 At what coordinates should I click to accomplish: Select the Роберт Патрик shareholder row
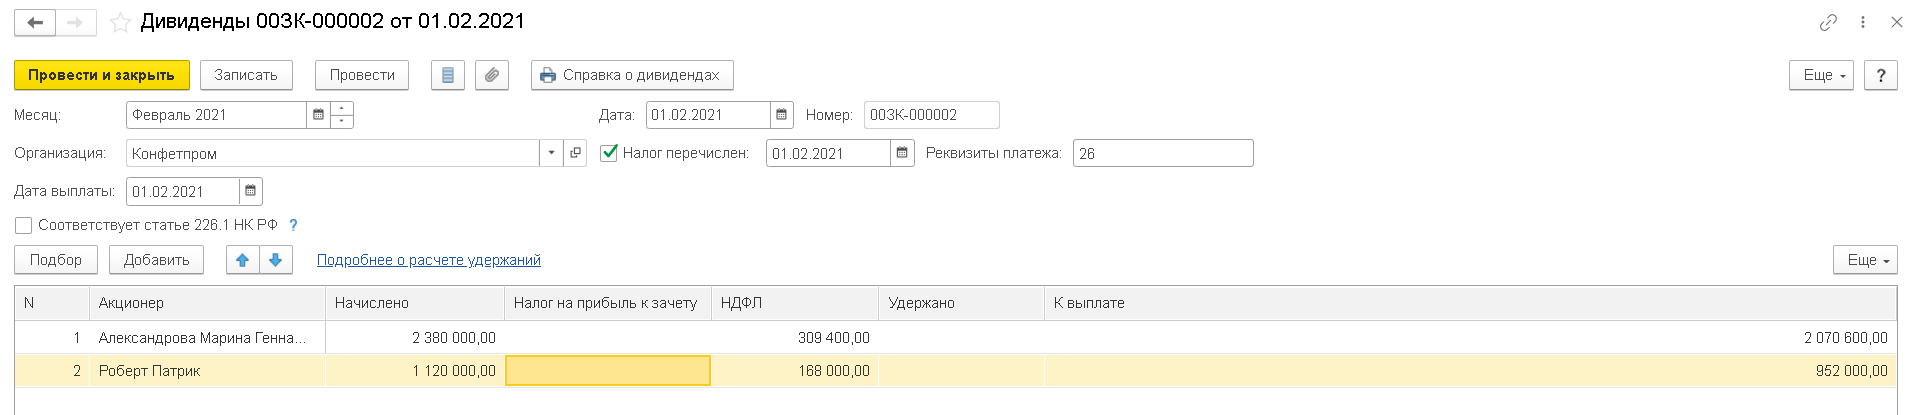click(150, 371)
